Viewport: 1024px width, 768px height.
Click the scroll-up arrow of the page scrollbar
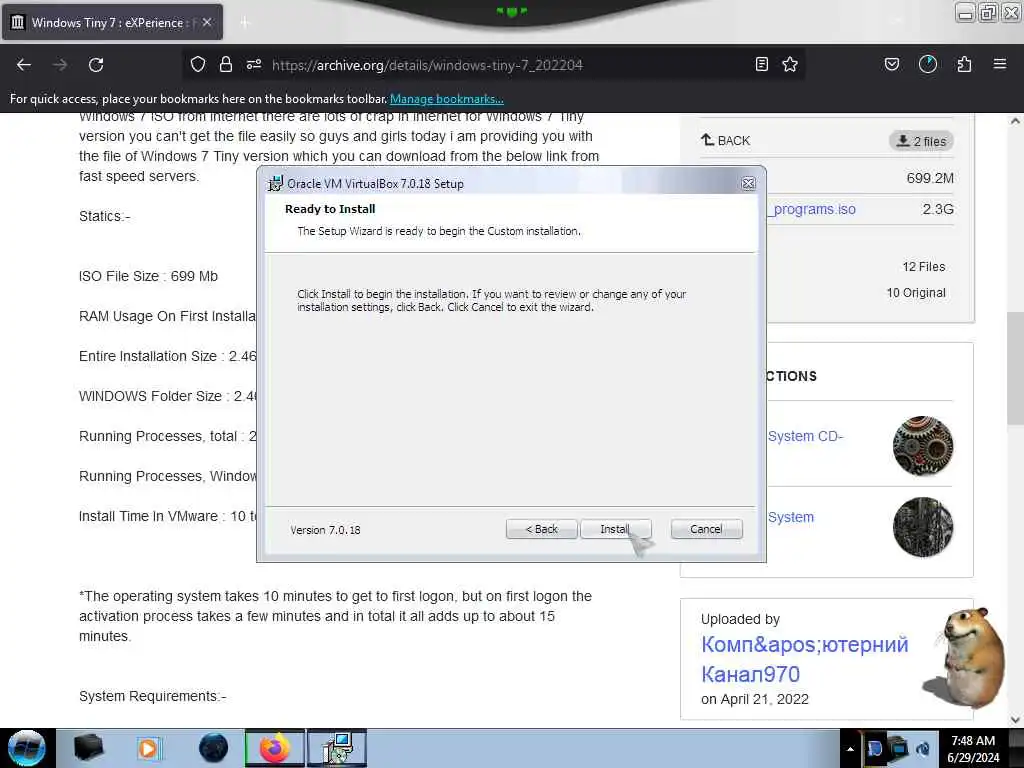click(x=1014, y=121)
